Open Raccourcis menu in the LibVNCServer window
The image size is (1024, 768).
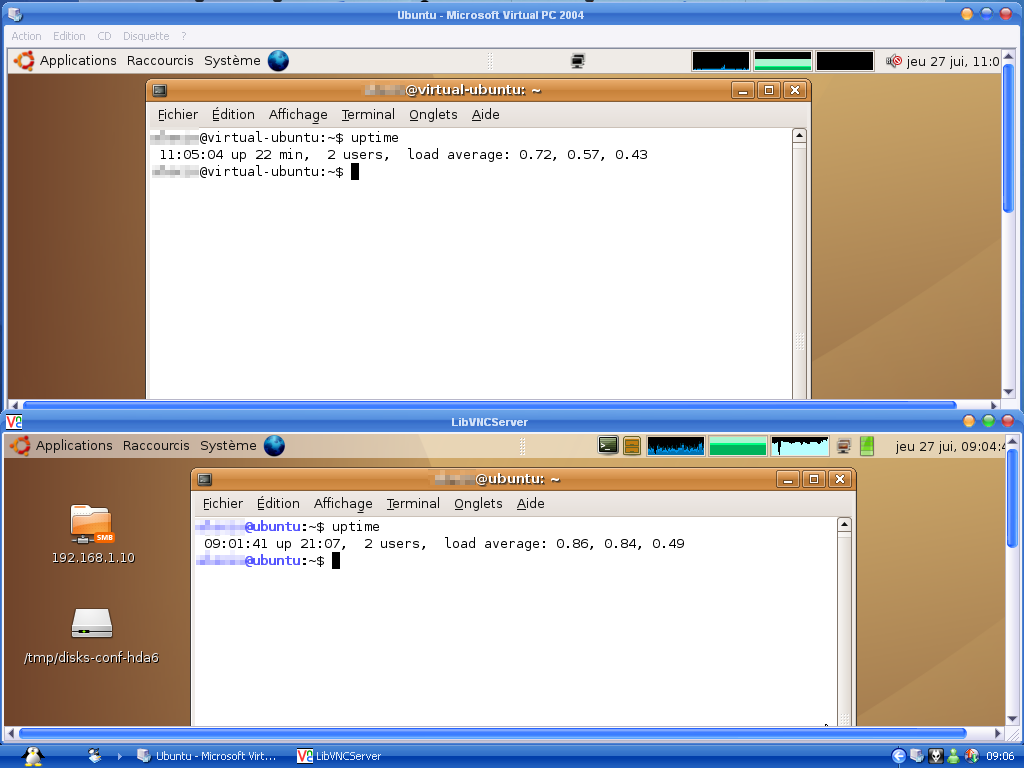coord(156,445)
